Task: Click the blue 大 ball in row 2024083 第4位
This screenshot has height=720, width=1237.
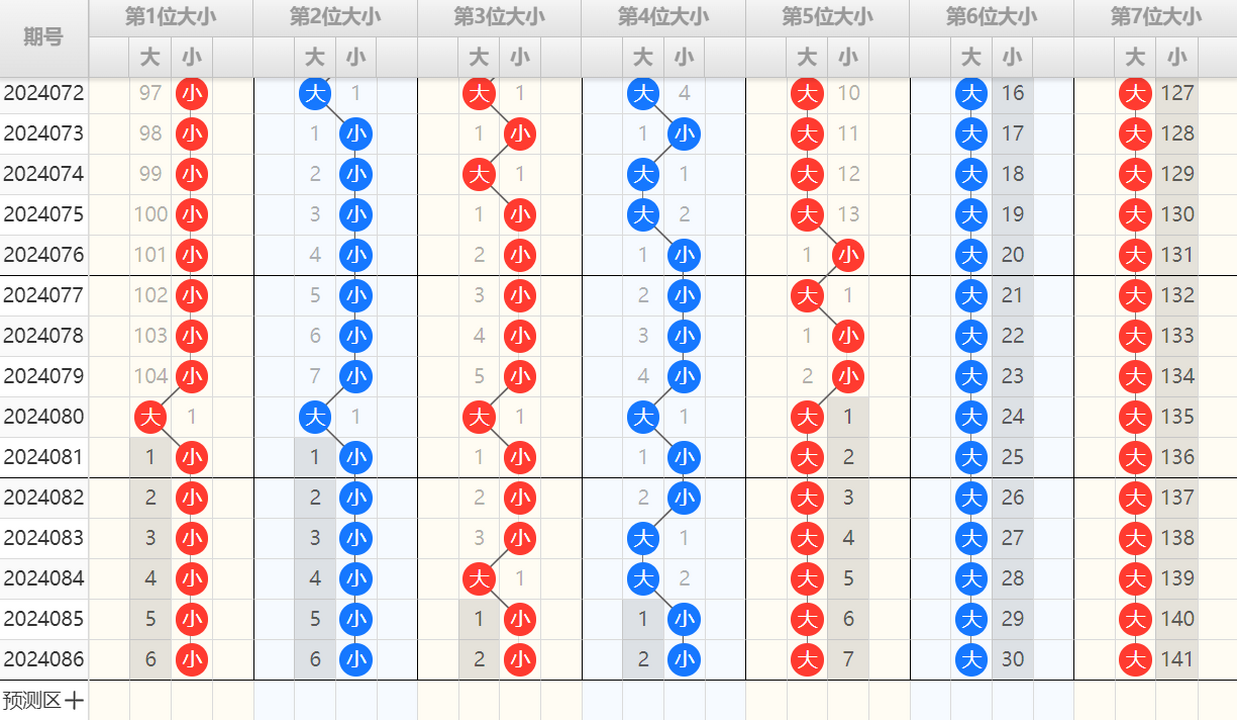Action: tap(643, 538)
